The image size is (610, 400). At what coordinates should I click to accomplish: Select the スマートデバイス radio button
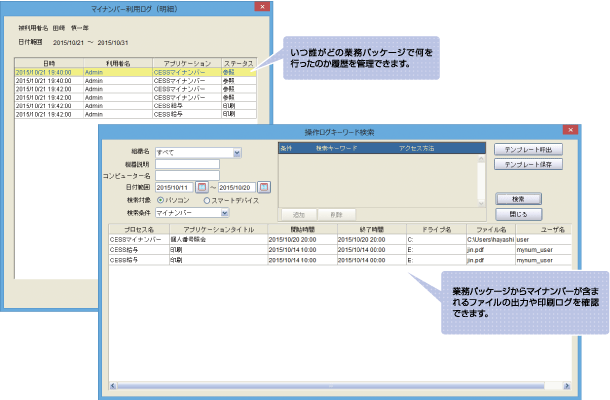(207, 200)
